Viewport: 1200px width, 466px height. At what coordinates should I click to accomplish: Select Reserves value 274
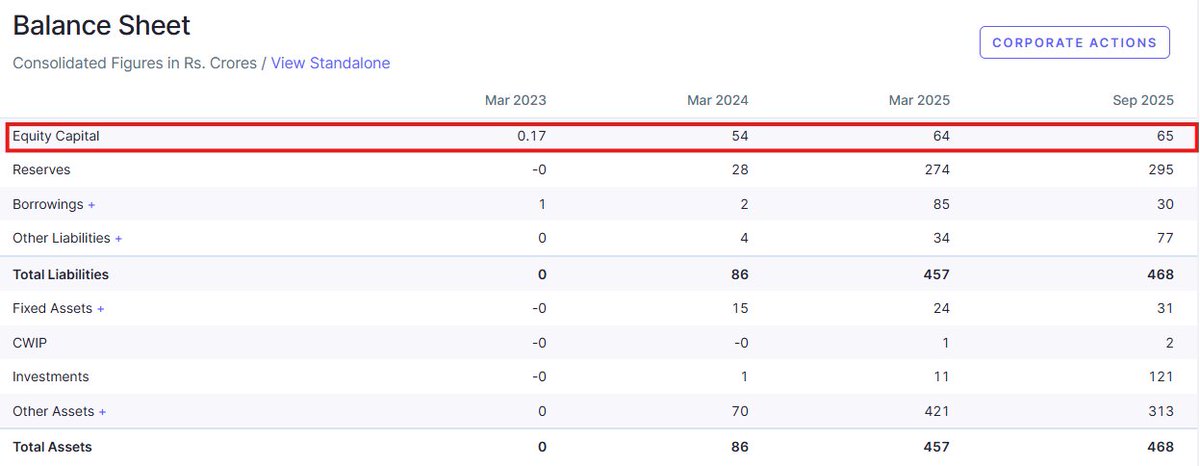point(937,170)
